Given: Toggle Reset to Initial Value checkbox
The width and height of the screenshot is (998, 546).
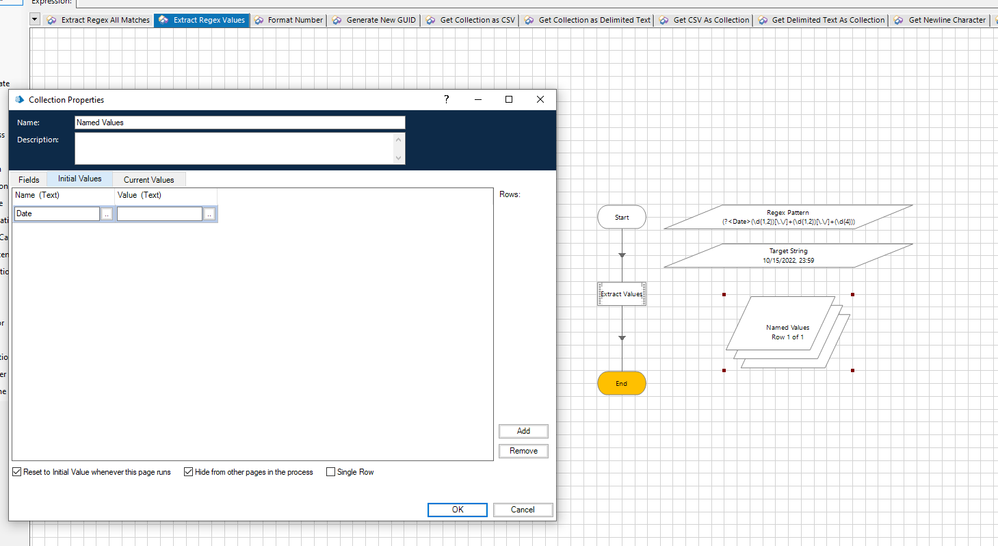Looking at the screenshot, I should [17, 472].
